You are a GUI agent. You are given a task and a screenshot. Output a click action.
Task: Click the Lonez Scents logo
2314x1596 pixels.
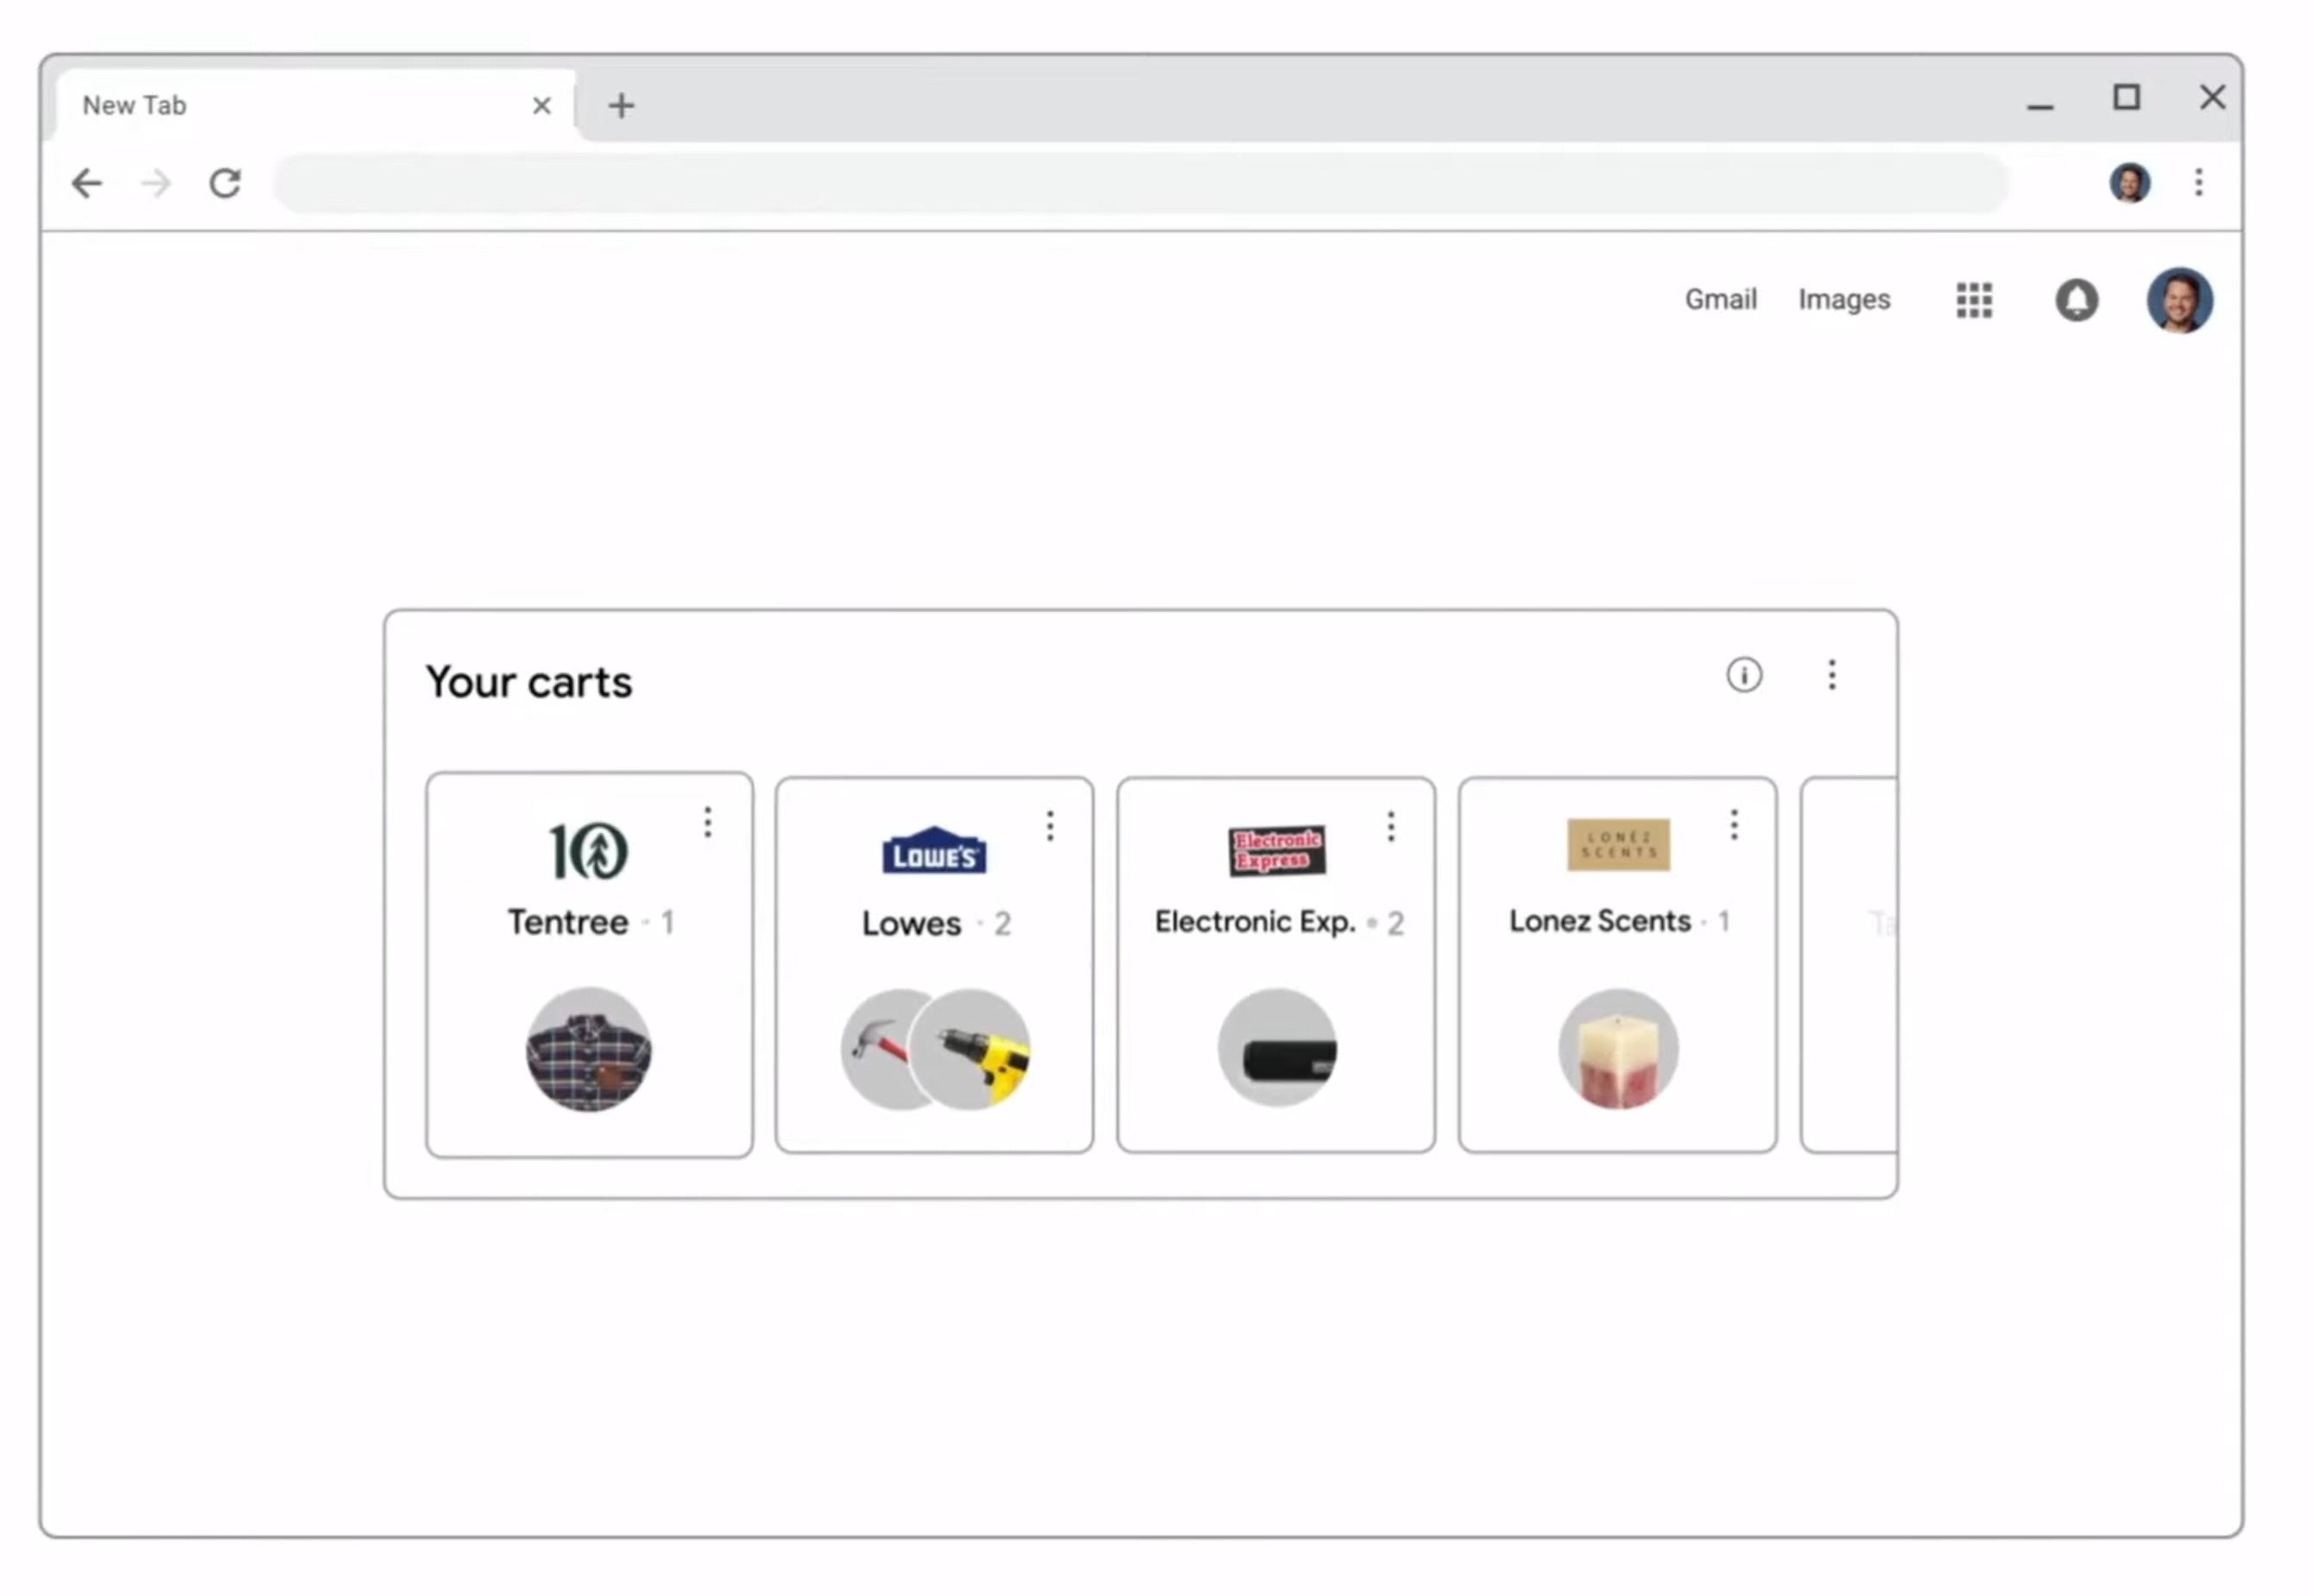(1618, 845)
